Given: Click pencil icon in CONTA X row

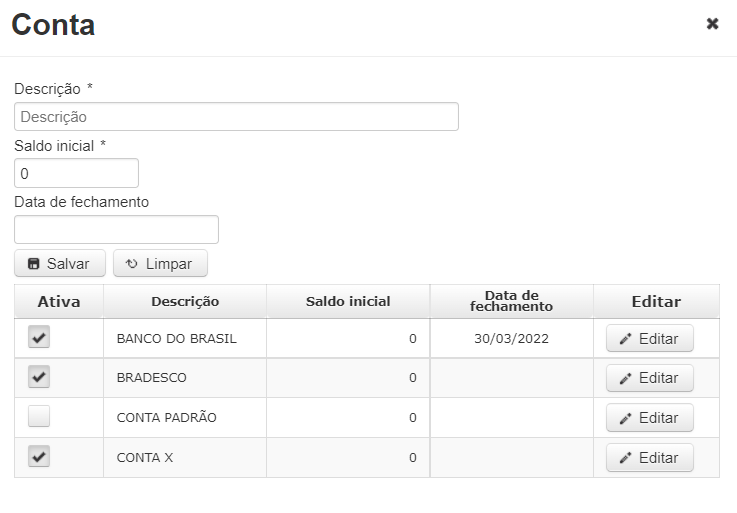Looking at the screenshot, I should tap(625, 458).
